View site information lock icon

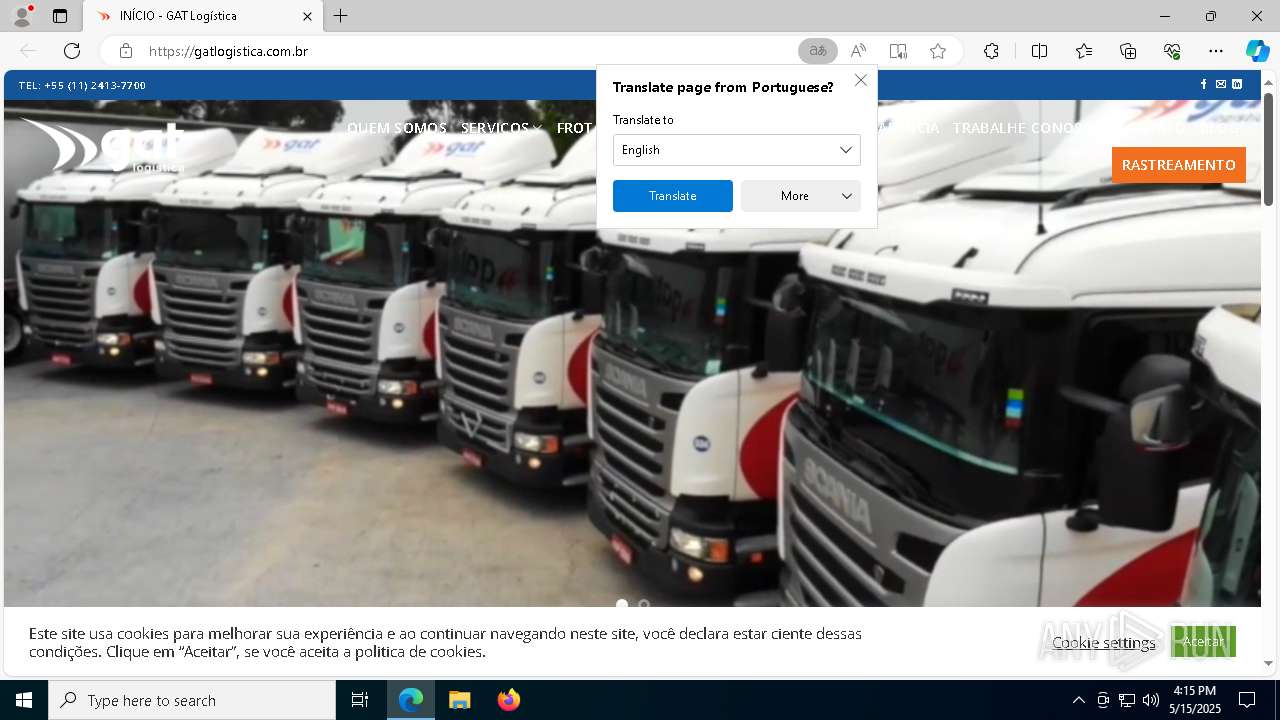pos(126,51)
